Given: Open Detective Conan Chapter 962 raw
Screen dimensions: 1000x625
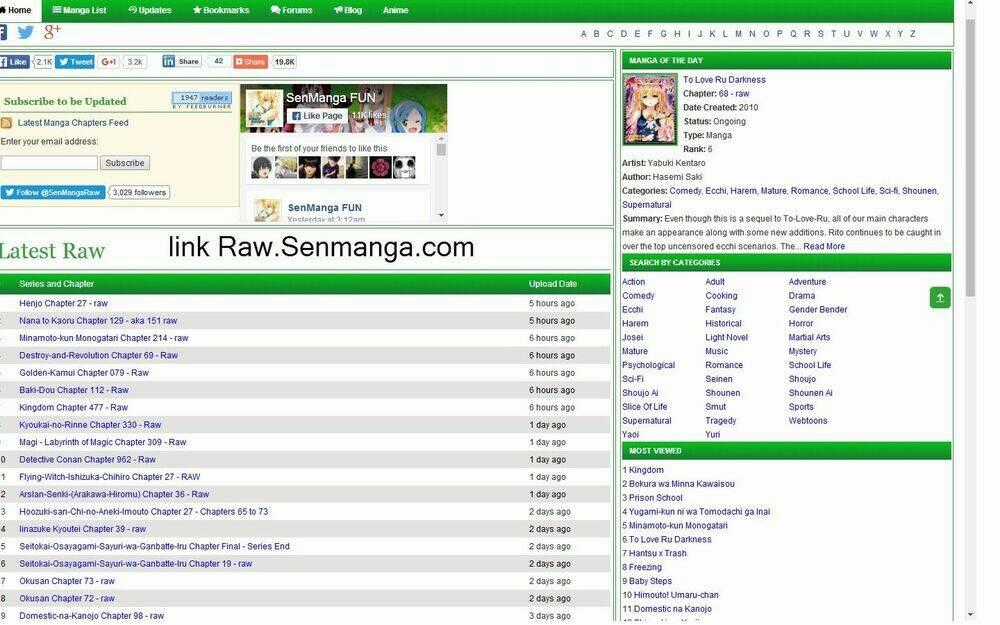Looking at the screenshot, I should (87, 460).
